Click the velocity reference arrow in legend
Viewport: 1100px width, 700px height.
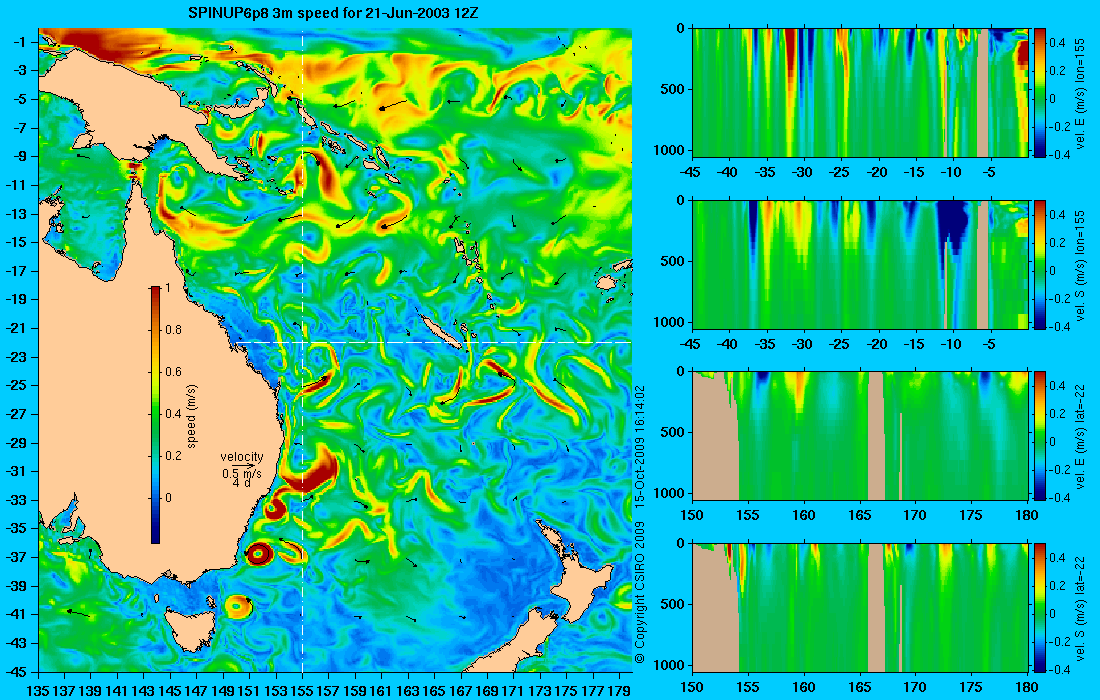coord(243,465)
